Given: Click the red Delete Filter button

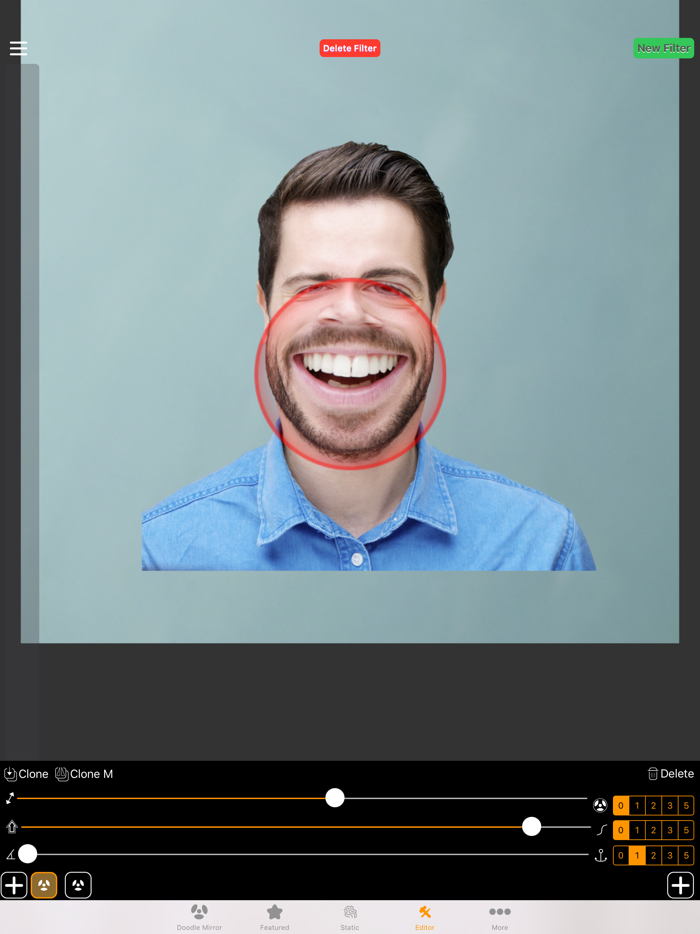Looking at the screenshot, I should pos(350,48).
